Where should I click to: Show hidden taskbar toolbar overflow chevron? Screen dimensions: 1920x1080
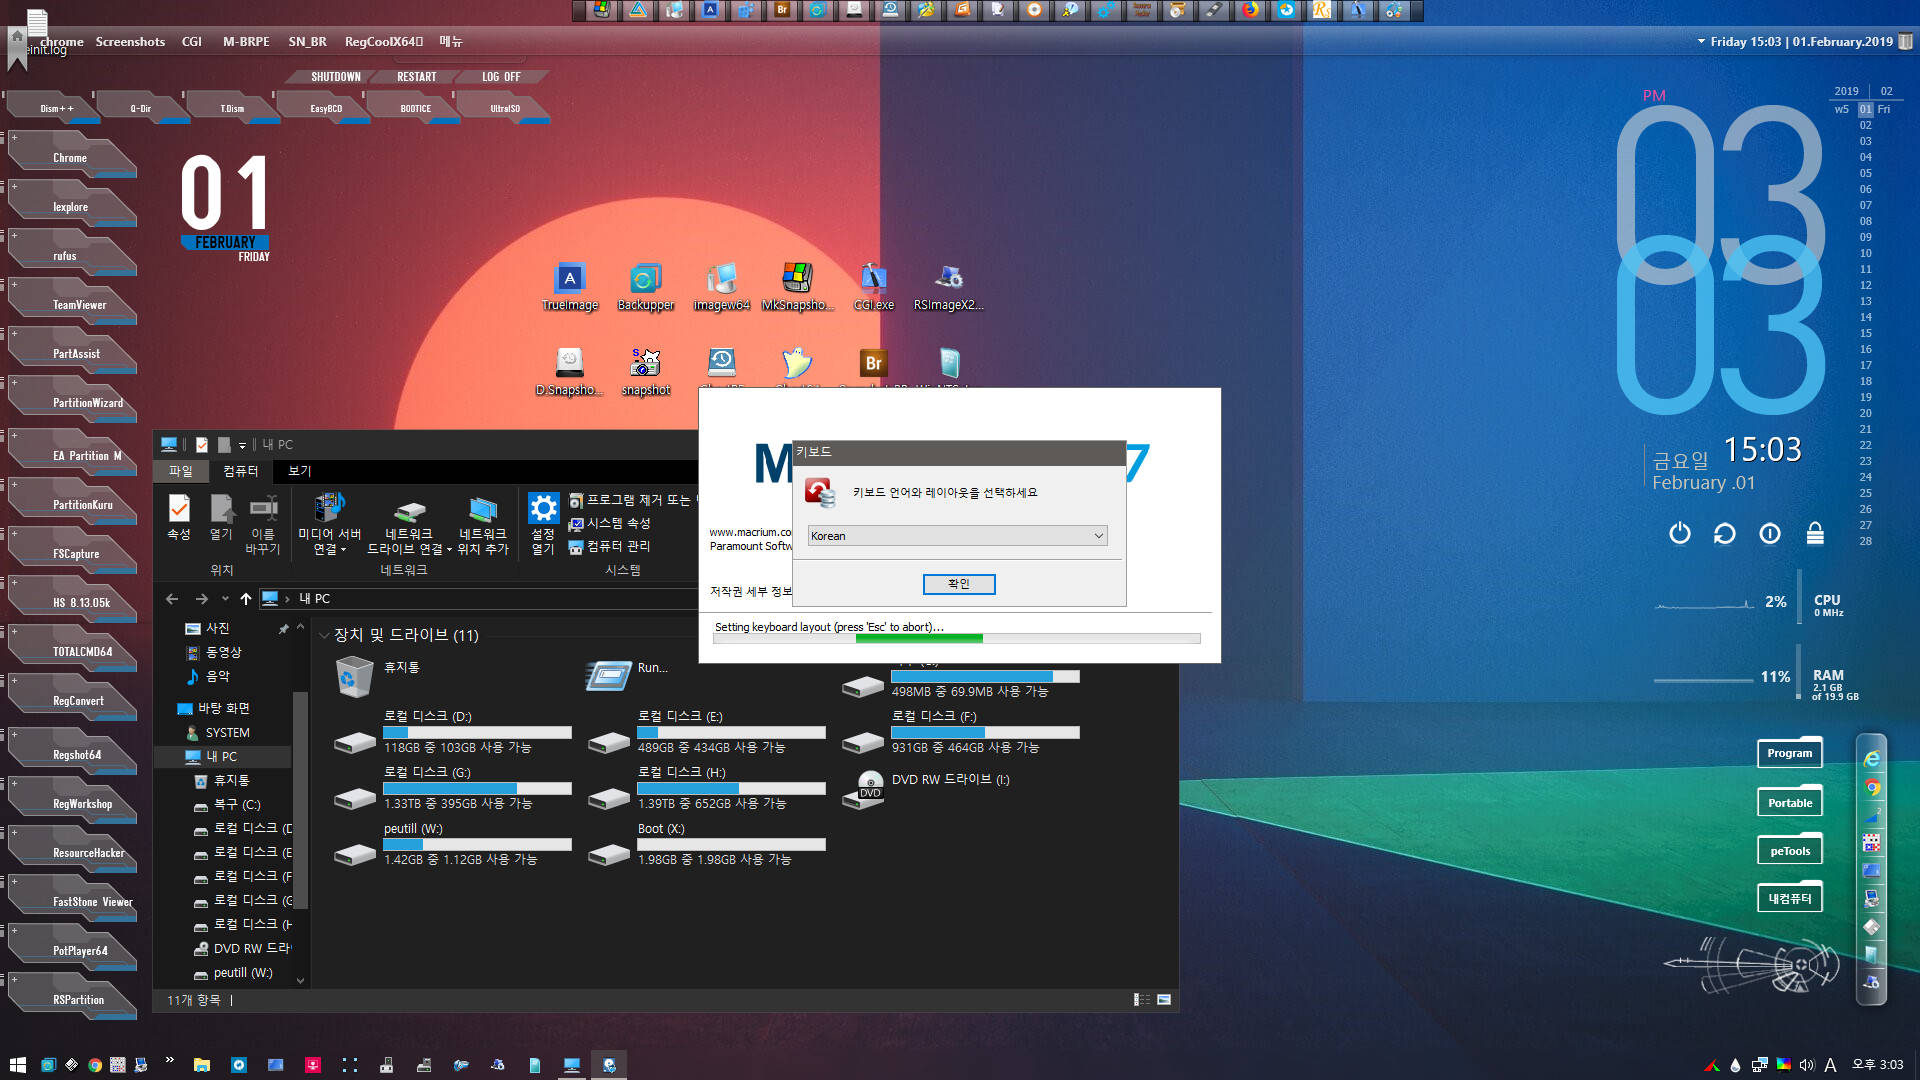[x=169, y=1060]
